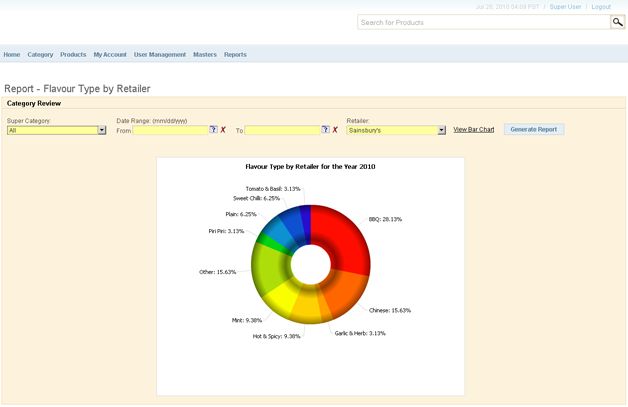Viewport: 628px width, 407px height.
Task: Click the label Garlic & Herb: 3.13%
Action: point(360,333)
